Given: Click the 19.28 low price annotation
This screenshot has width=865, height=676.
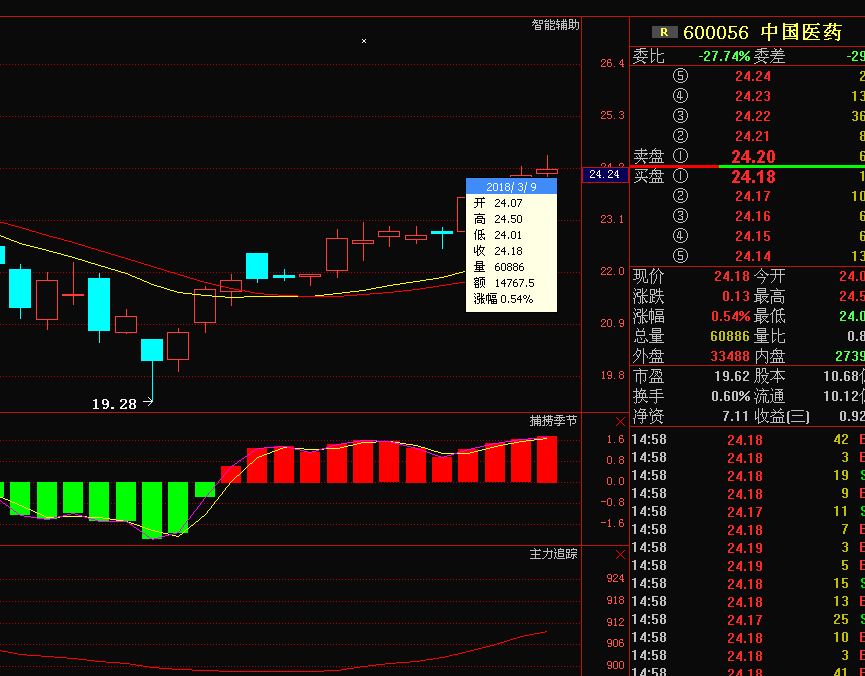Looking at the screenshot, I should 114,404.
